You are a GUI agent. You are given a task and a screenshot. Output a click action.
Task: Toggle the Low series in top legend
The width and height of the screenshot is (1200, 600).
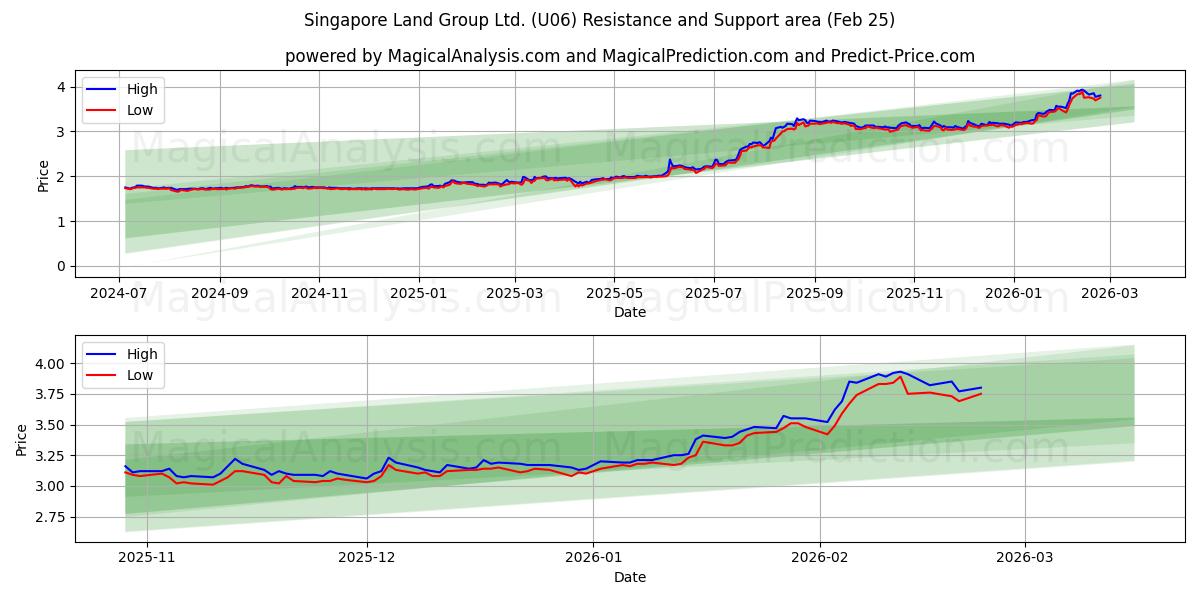tap(142, 110)
